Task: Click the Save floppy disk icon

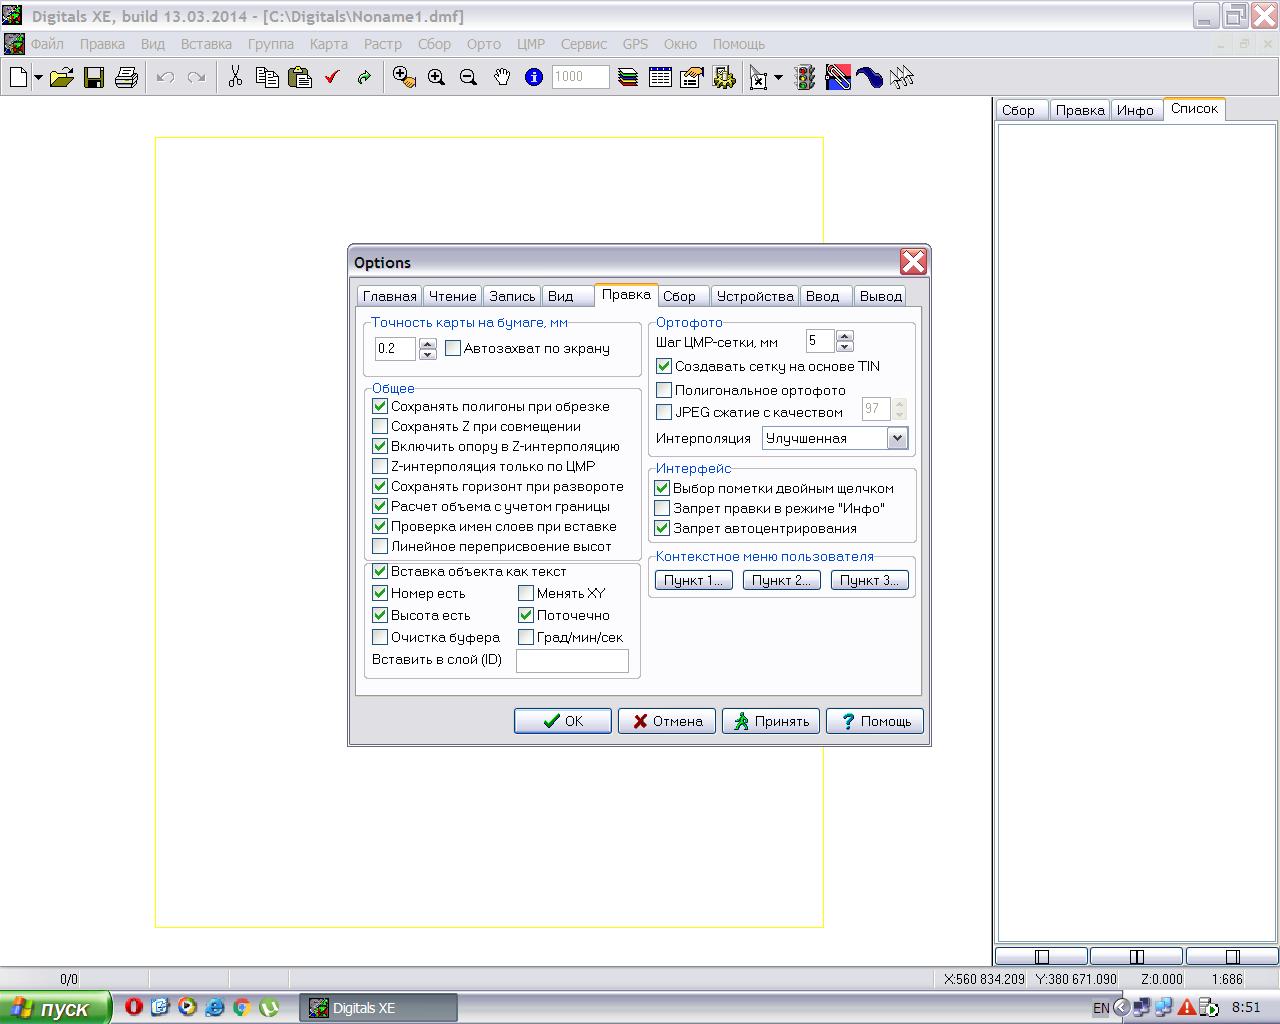Action: [94, 77]
